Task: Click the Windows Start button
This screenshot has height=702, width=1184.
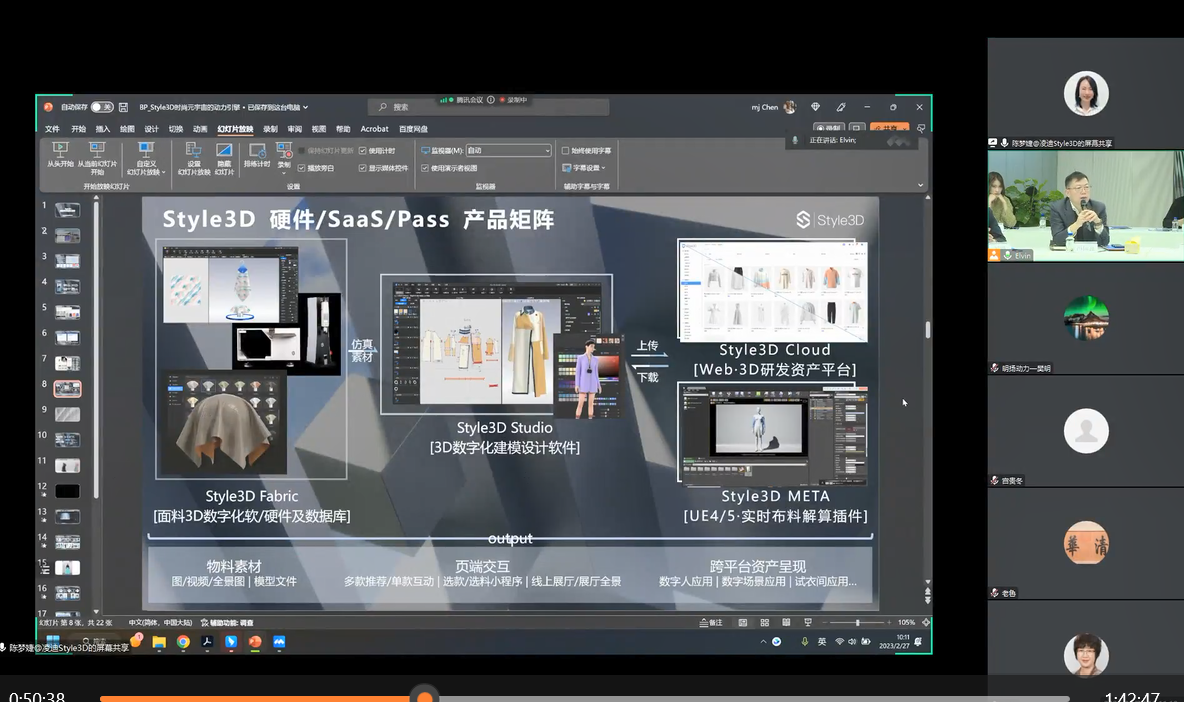Action: point(53,642)
